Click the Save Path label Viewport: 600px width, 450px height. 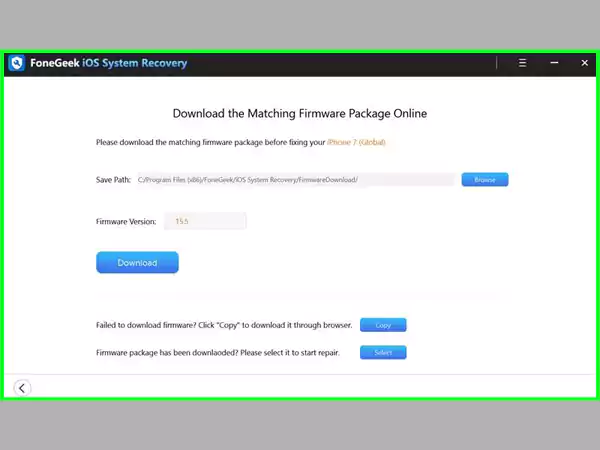click(x=113, y=180)
